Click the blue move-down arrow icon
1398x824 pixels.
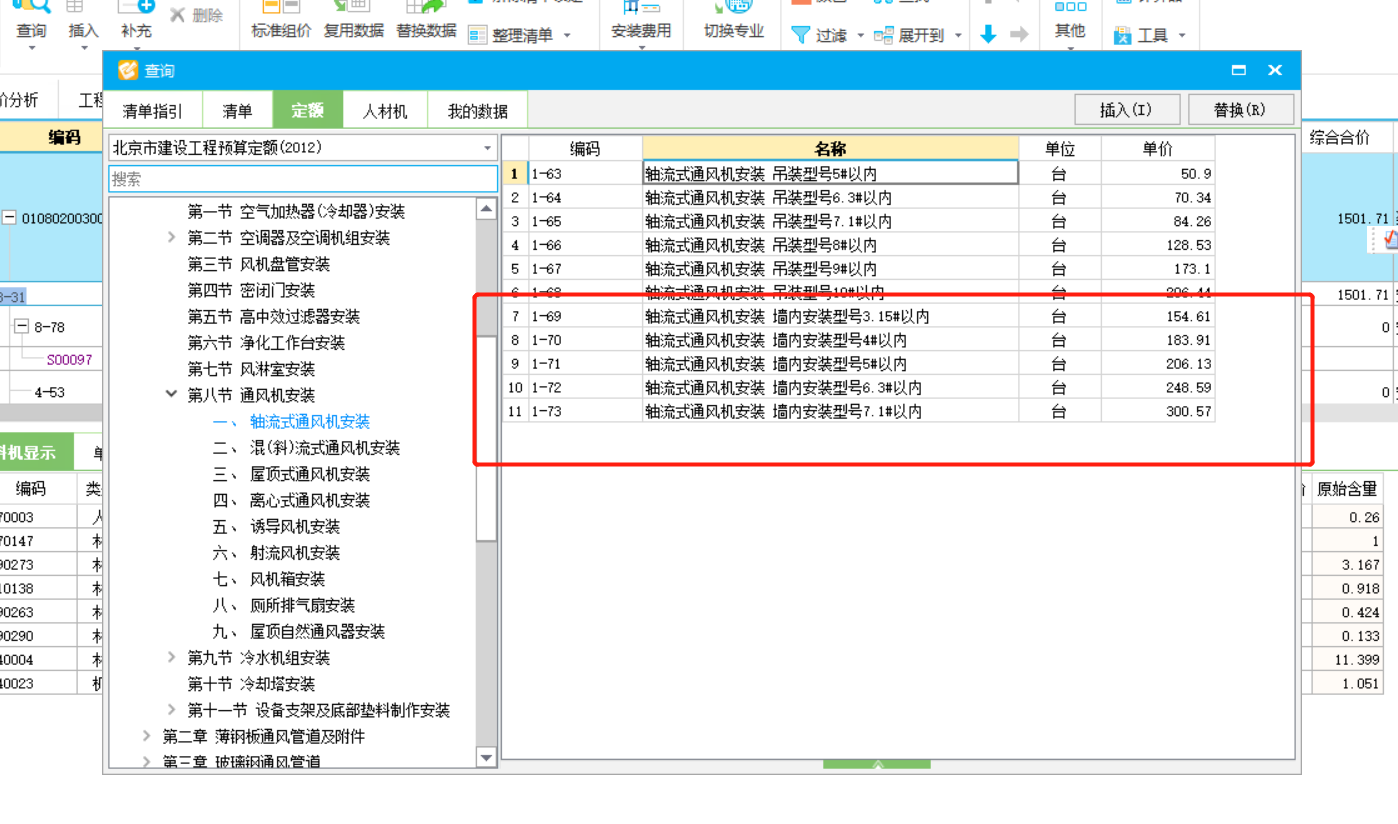[988, 34]
